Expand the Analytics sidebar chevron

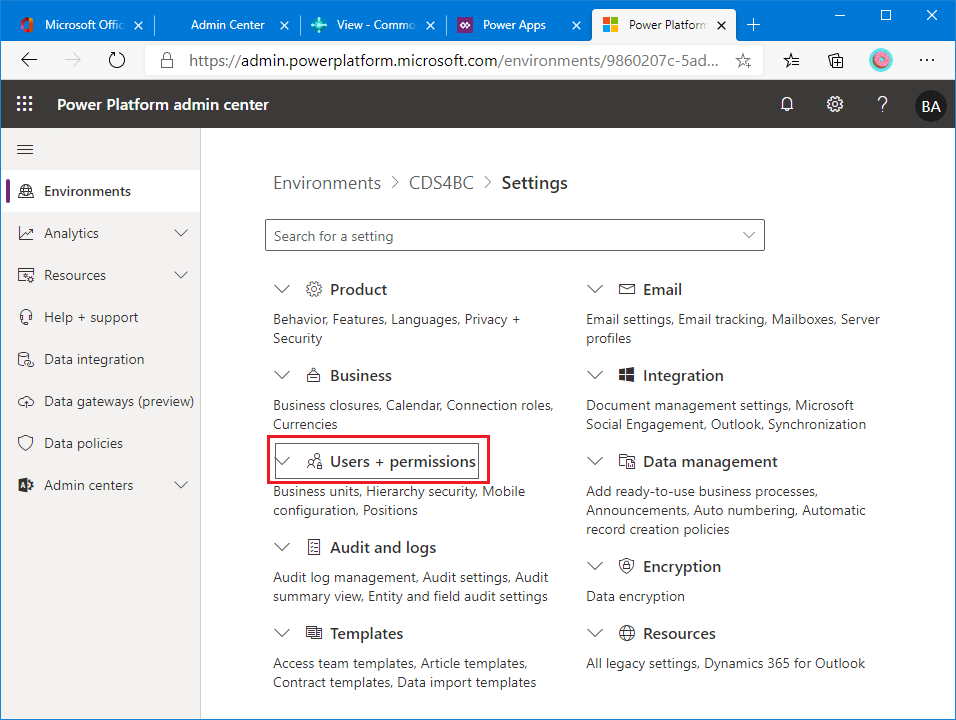tap(180, 233)
